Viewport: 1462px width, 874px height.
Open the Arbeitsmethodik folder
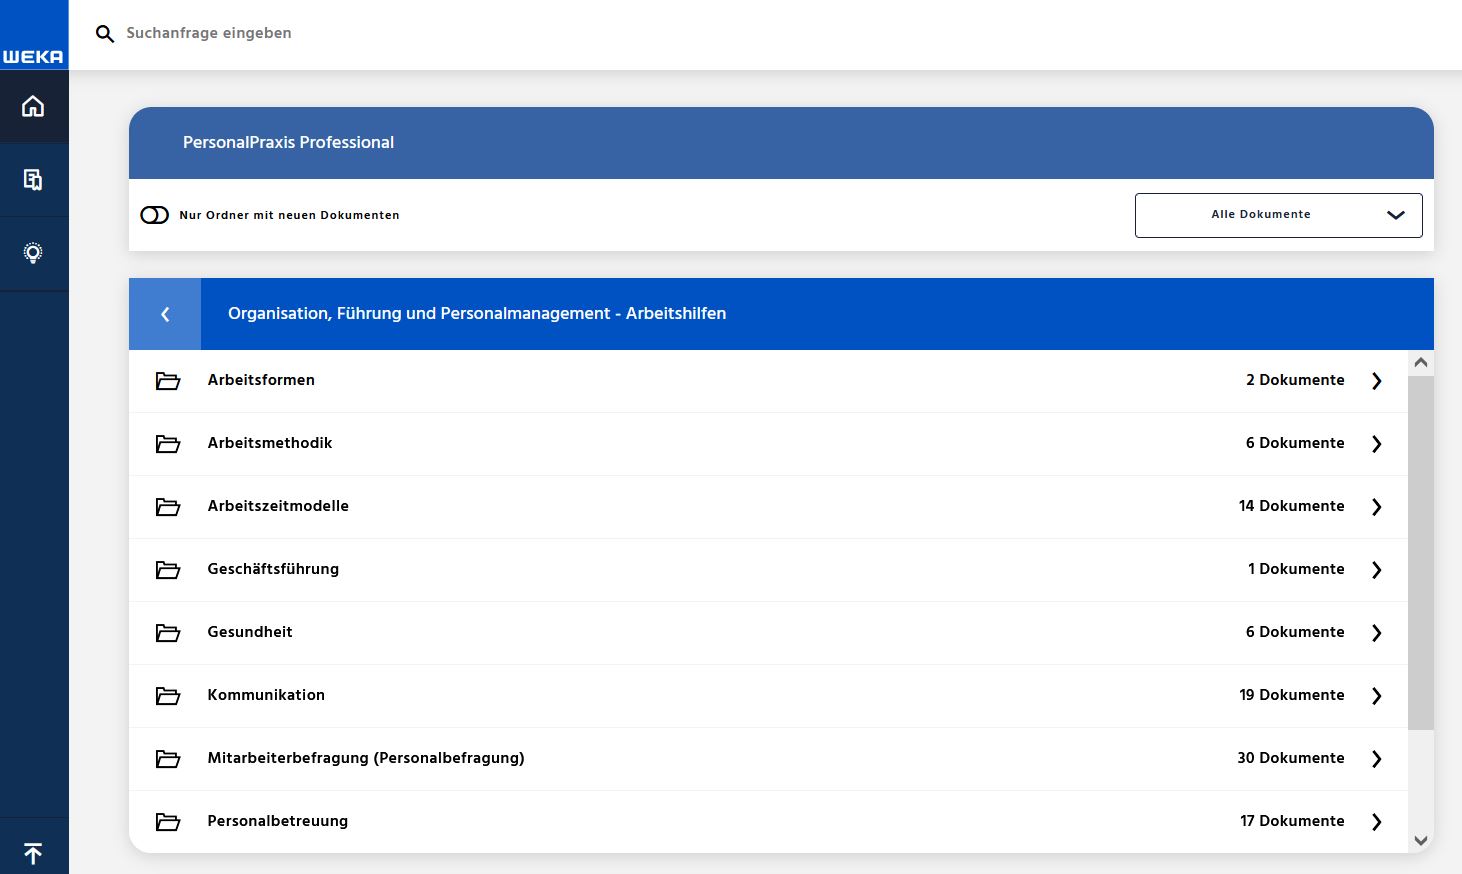coord(270,443)
